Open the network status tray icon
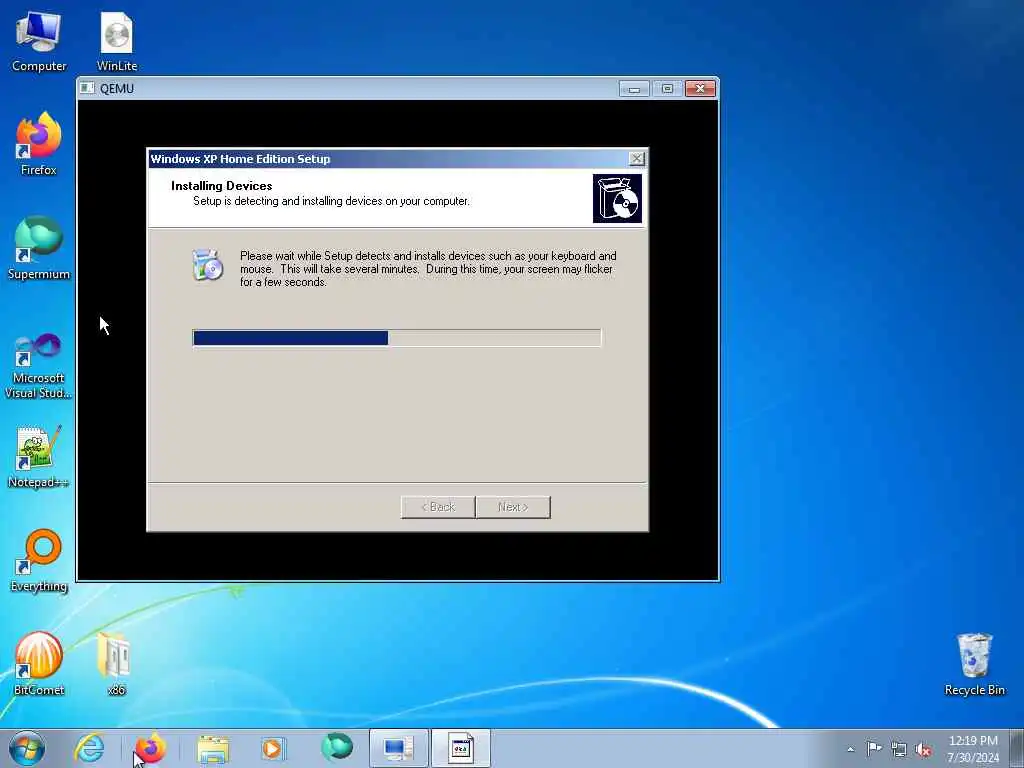 pos(899,749)
